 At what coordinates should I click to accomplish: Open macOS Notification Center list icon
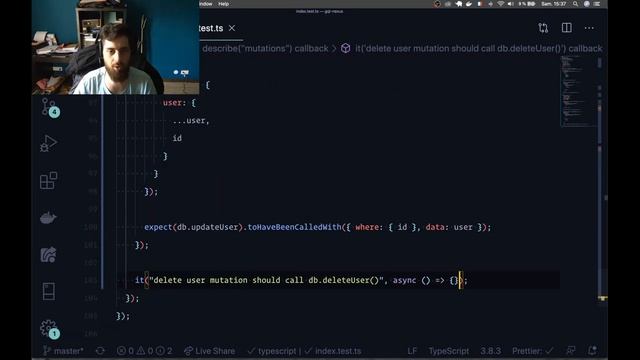pos(597,4)
